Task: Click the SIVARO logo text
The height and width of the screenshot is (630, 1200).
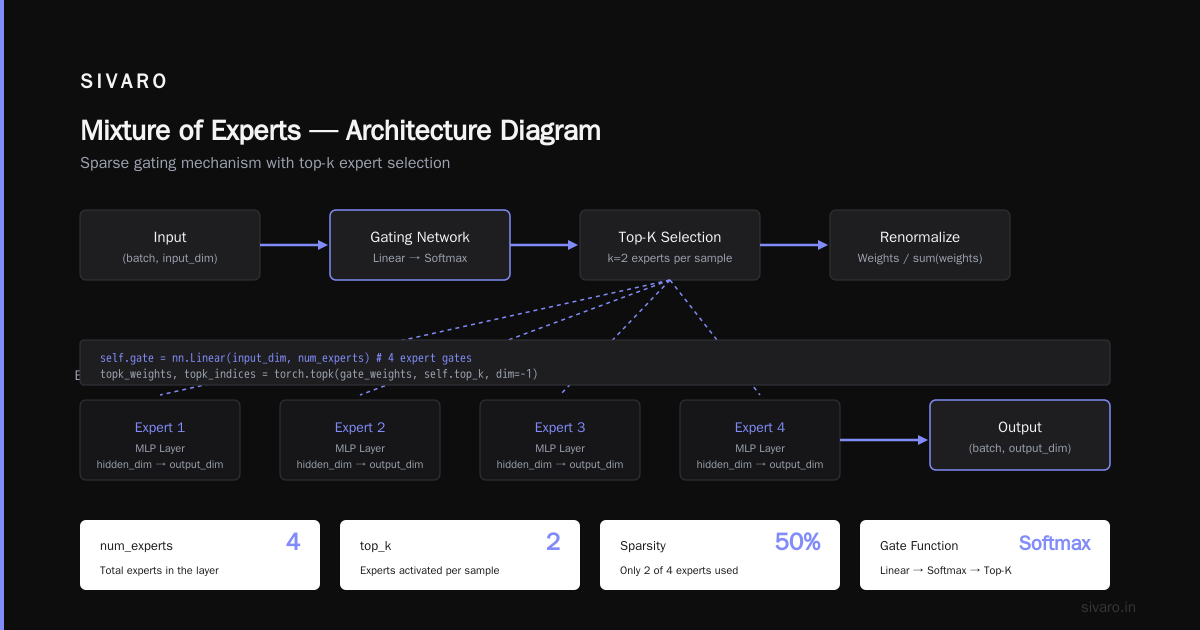Action: tap(124, 82)
